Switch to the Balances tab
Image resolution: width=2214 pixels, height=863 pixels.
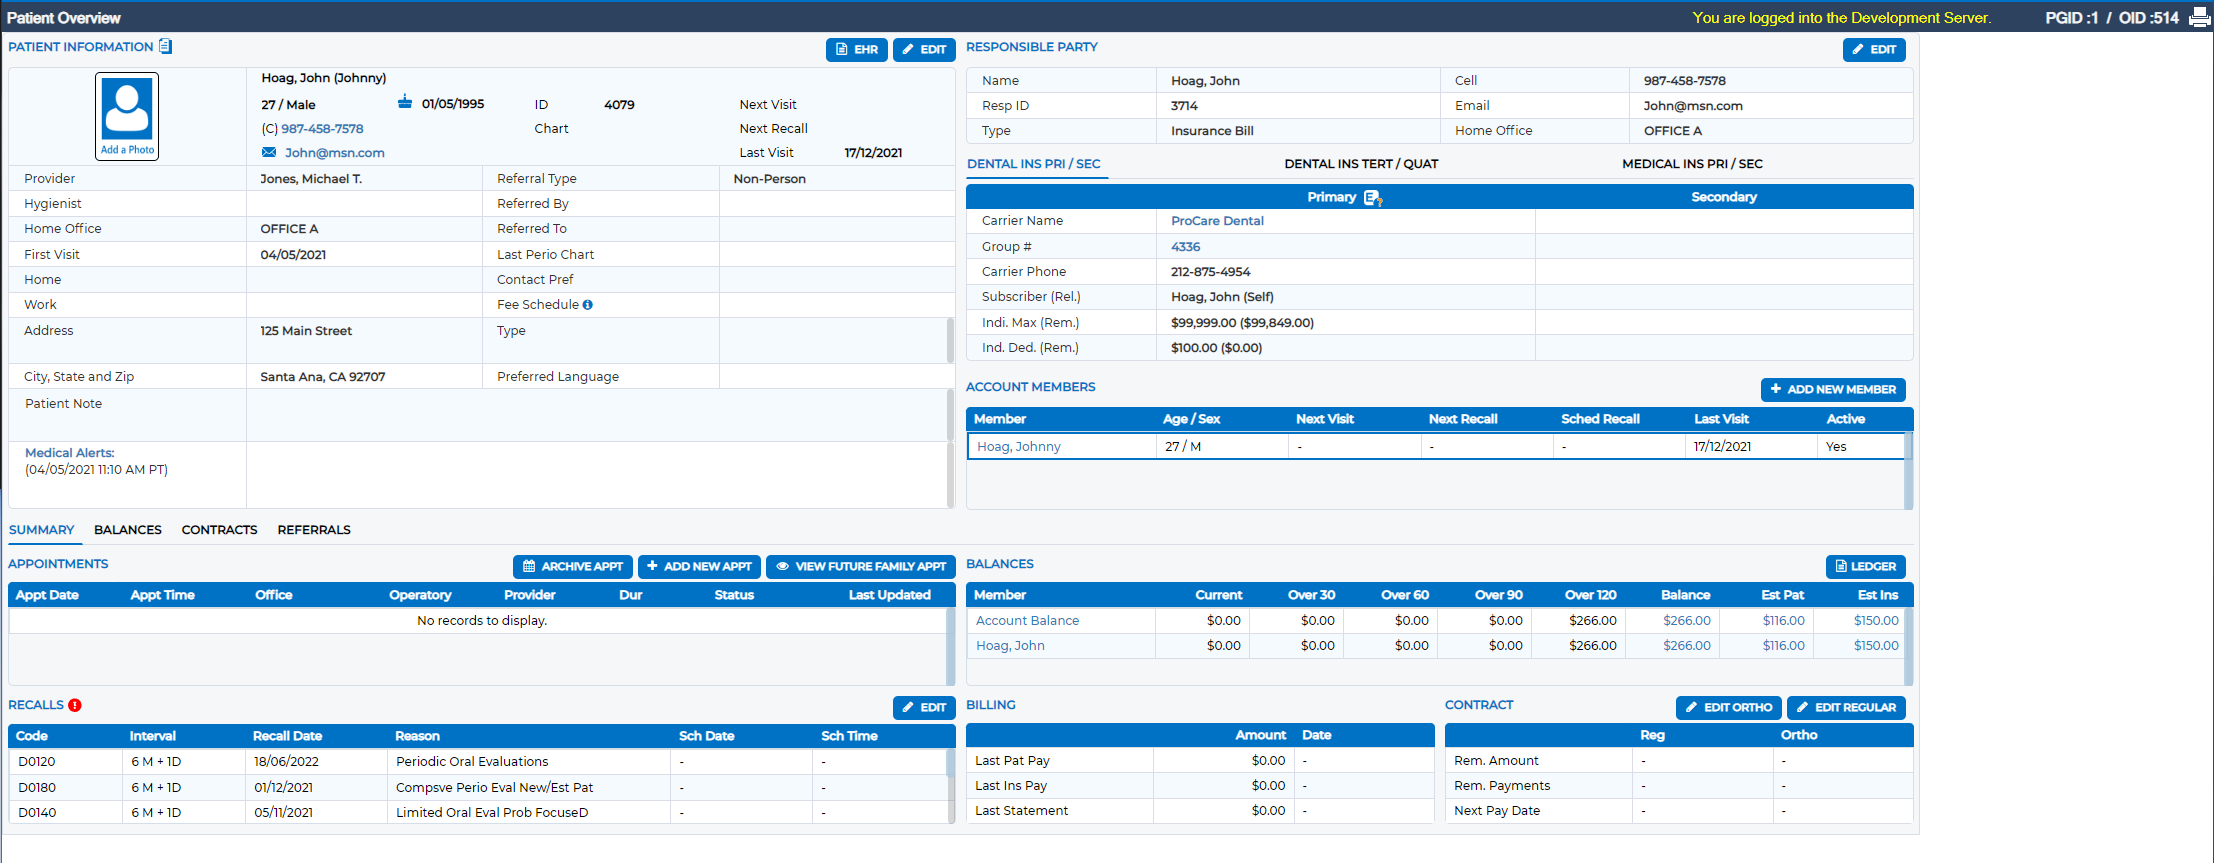128,530
